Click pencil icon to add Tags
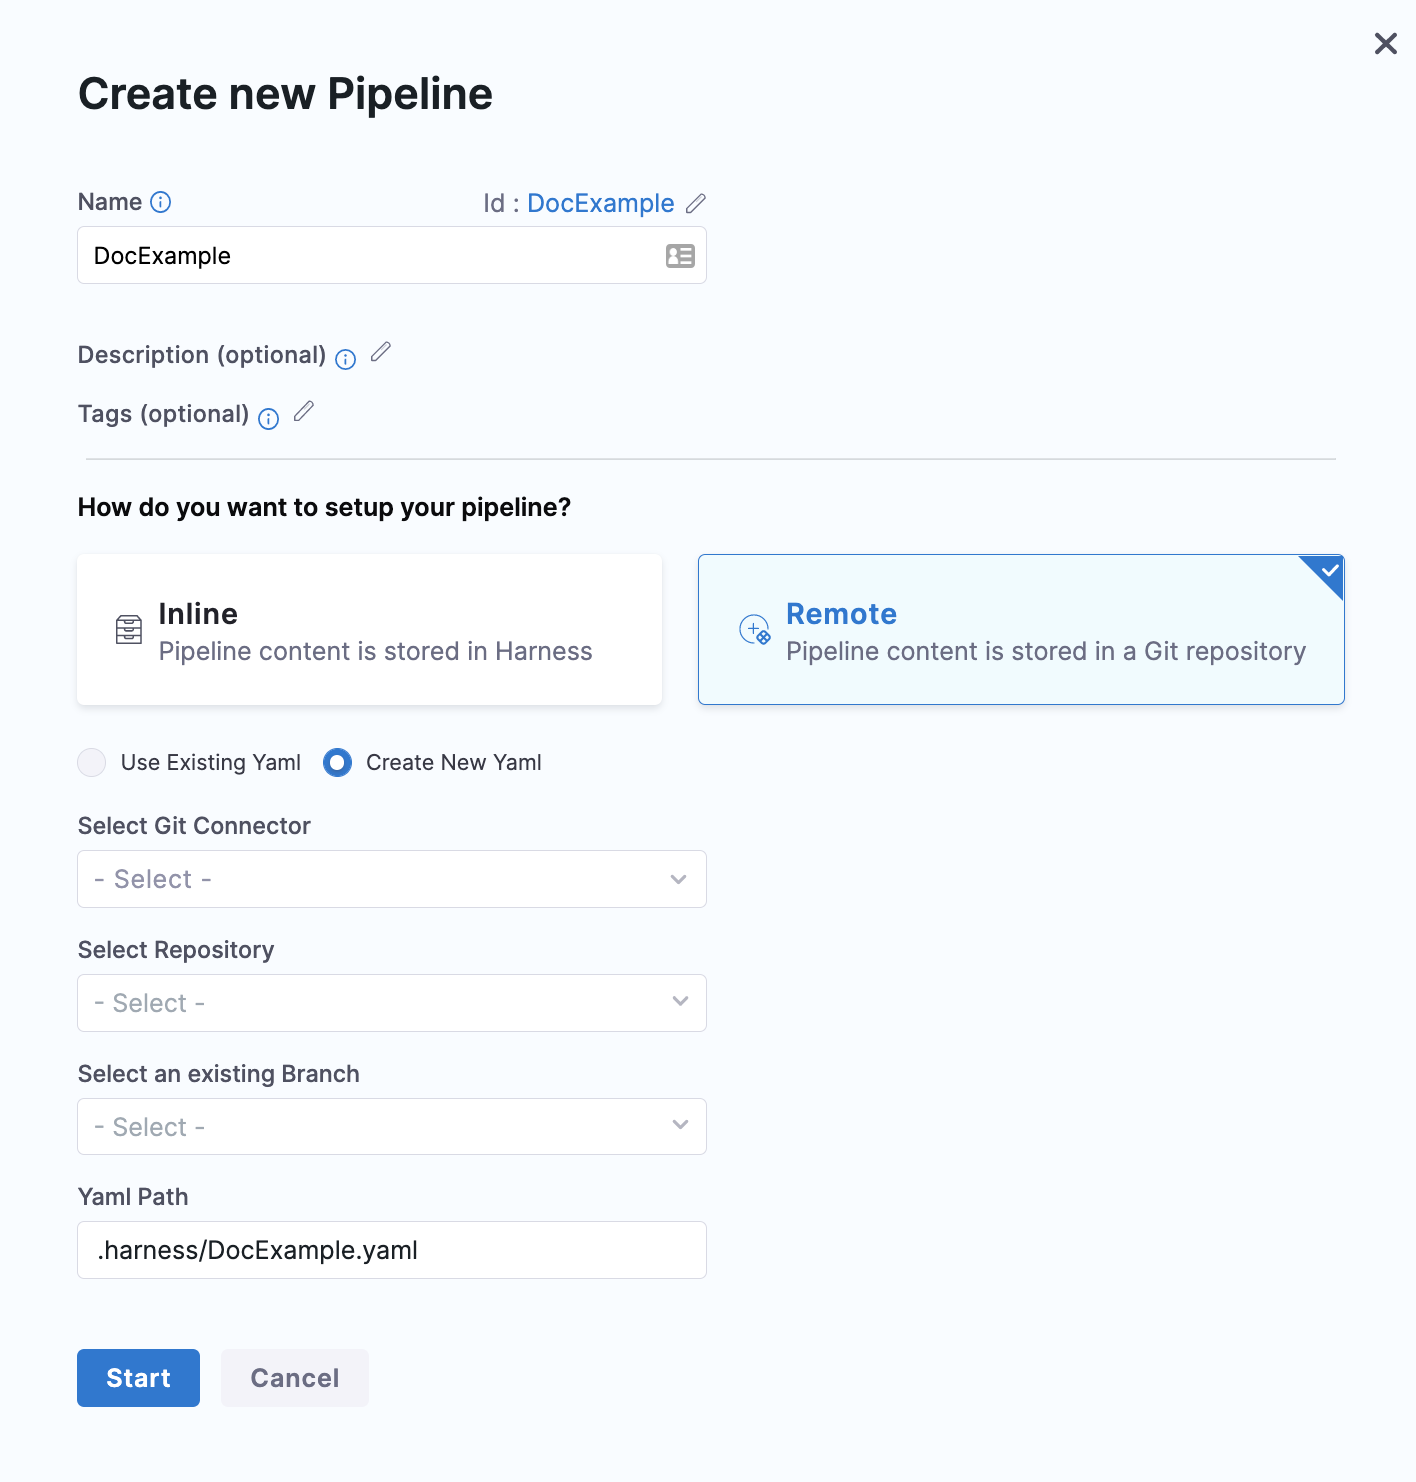The height and width of the screenshot is (1482, 1416). [x=304, y=411]
